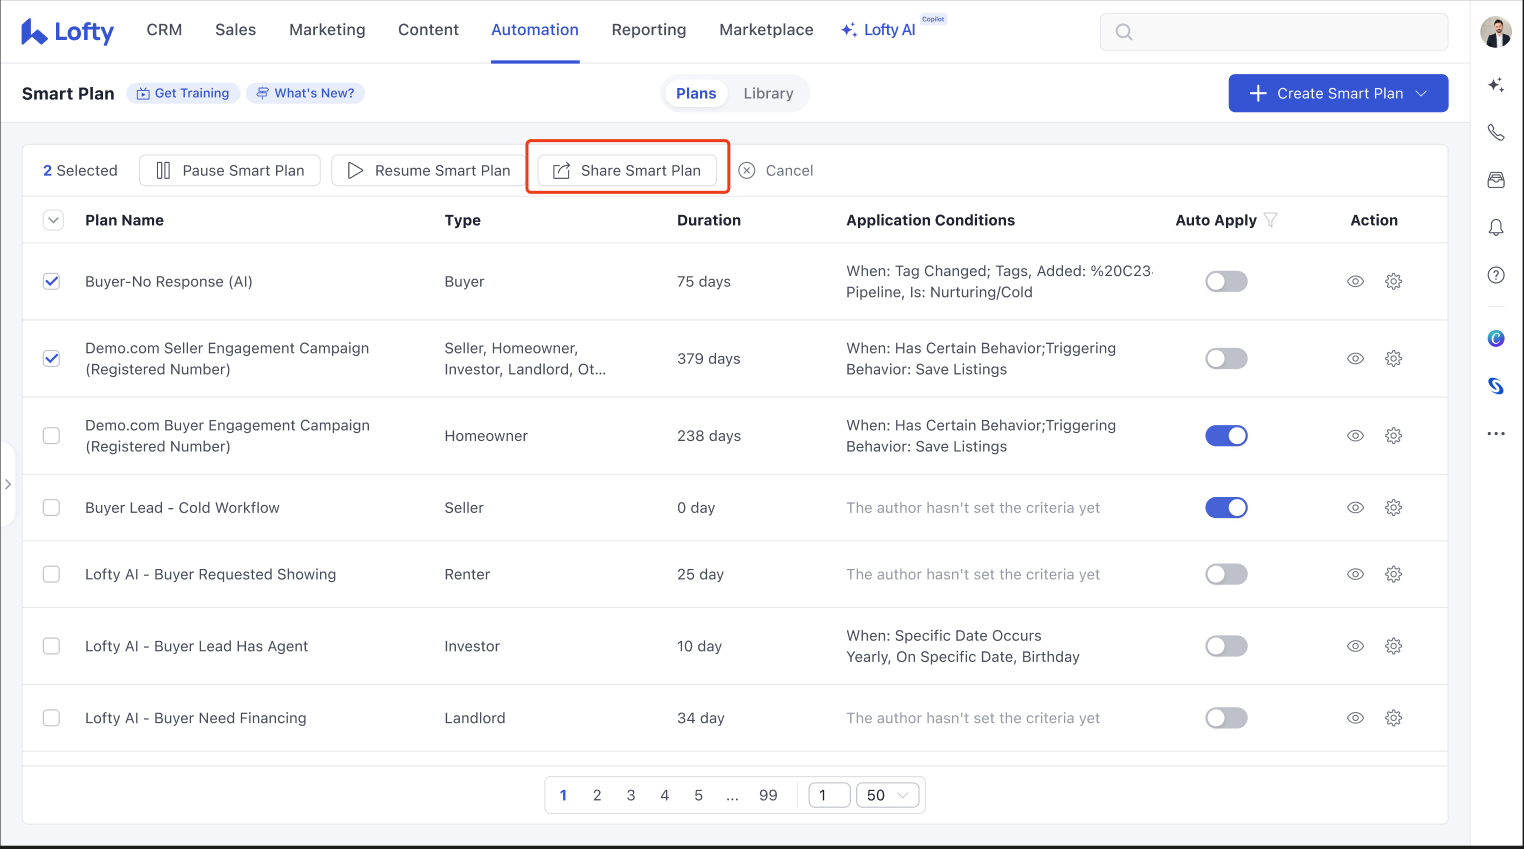Check Lofty AI - Buyer Need Financing checkbox
This screenshot has height=849, width=1524.
pos(52,718)
